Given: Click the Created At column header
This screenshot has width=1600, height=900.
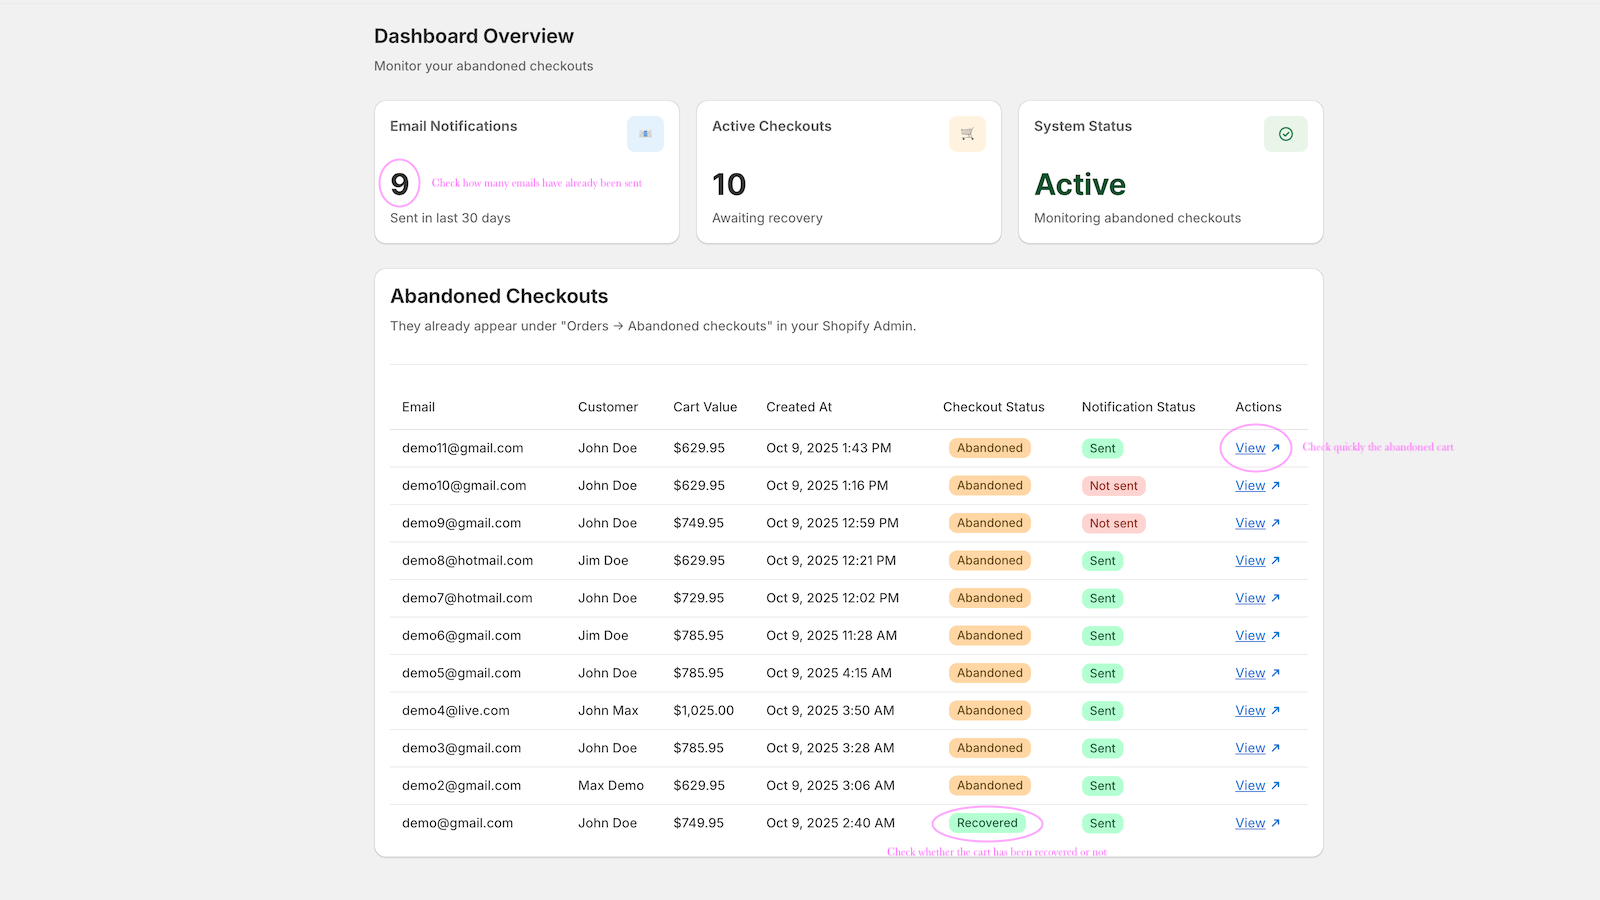Looking at the screenshot, I should pyautogui.click(x=799, y=407).
